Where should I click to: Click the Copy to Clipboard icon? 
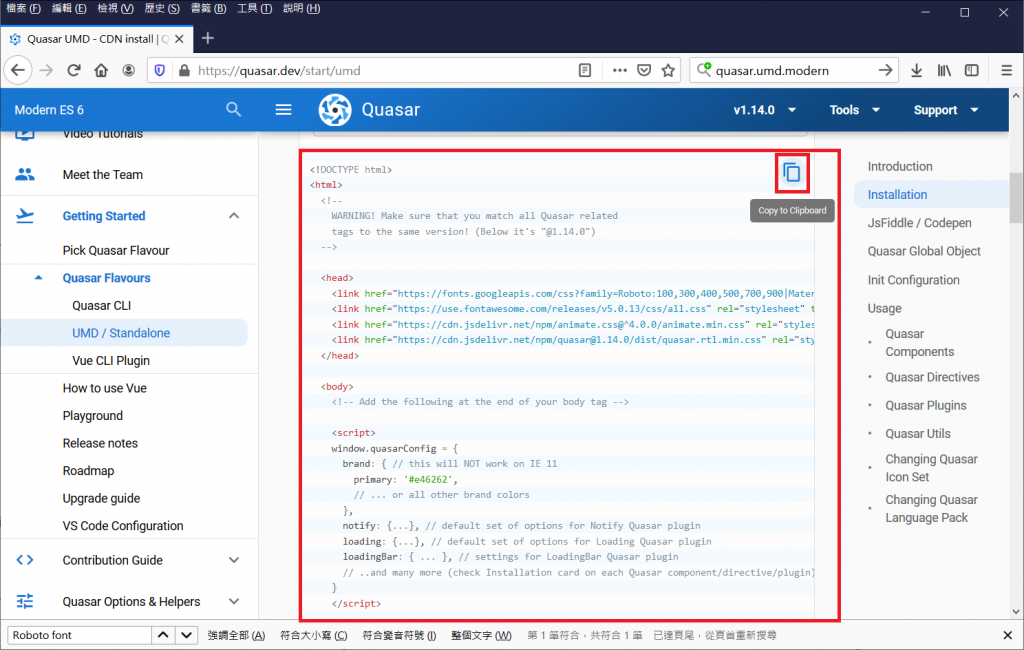click(792, 172)
